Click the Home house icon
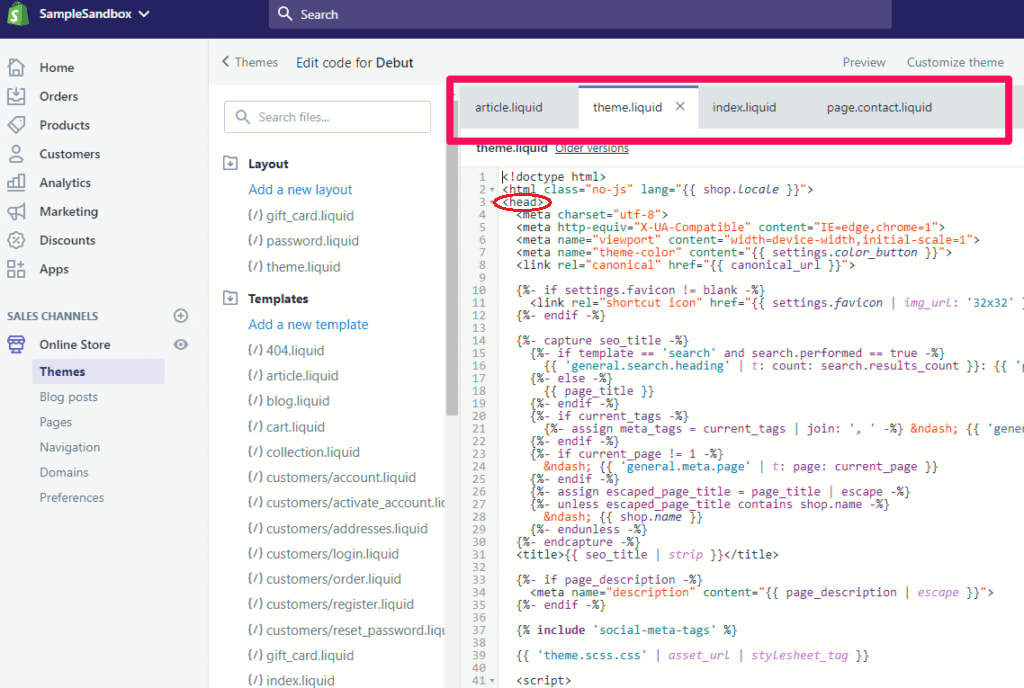 16,67
